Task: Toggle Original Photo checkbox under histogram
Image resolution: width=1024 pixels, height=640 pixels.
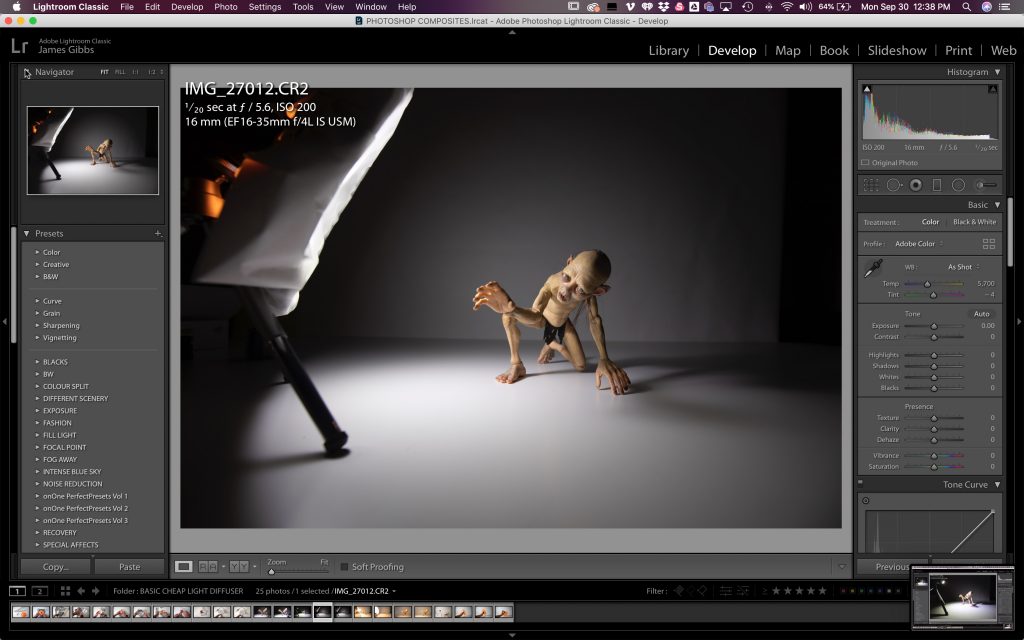Action: tap(865, 163)
